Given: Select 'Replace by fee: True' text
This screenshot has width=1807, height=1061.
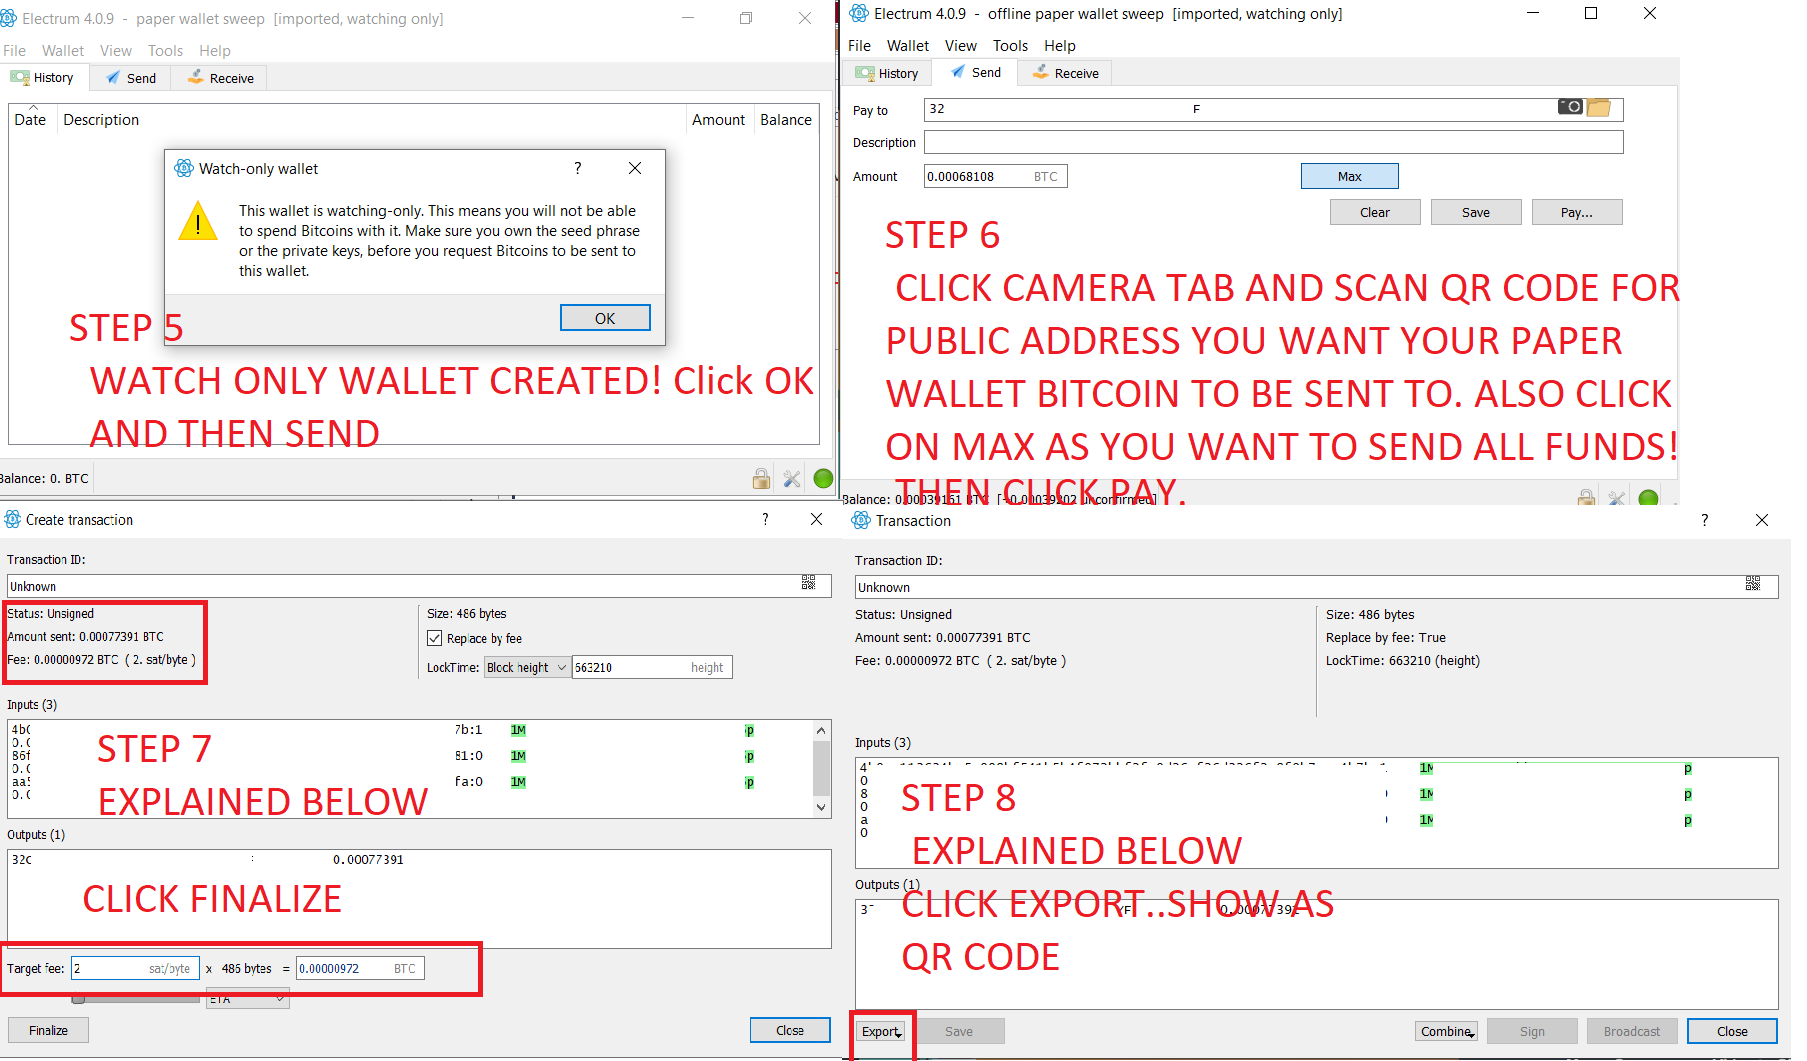Looking at the screenshot, I should click(1386, 637).
